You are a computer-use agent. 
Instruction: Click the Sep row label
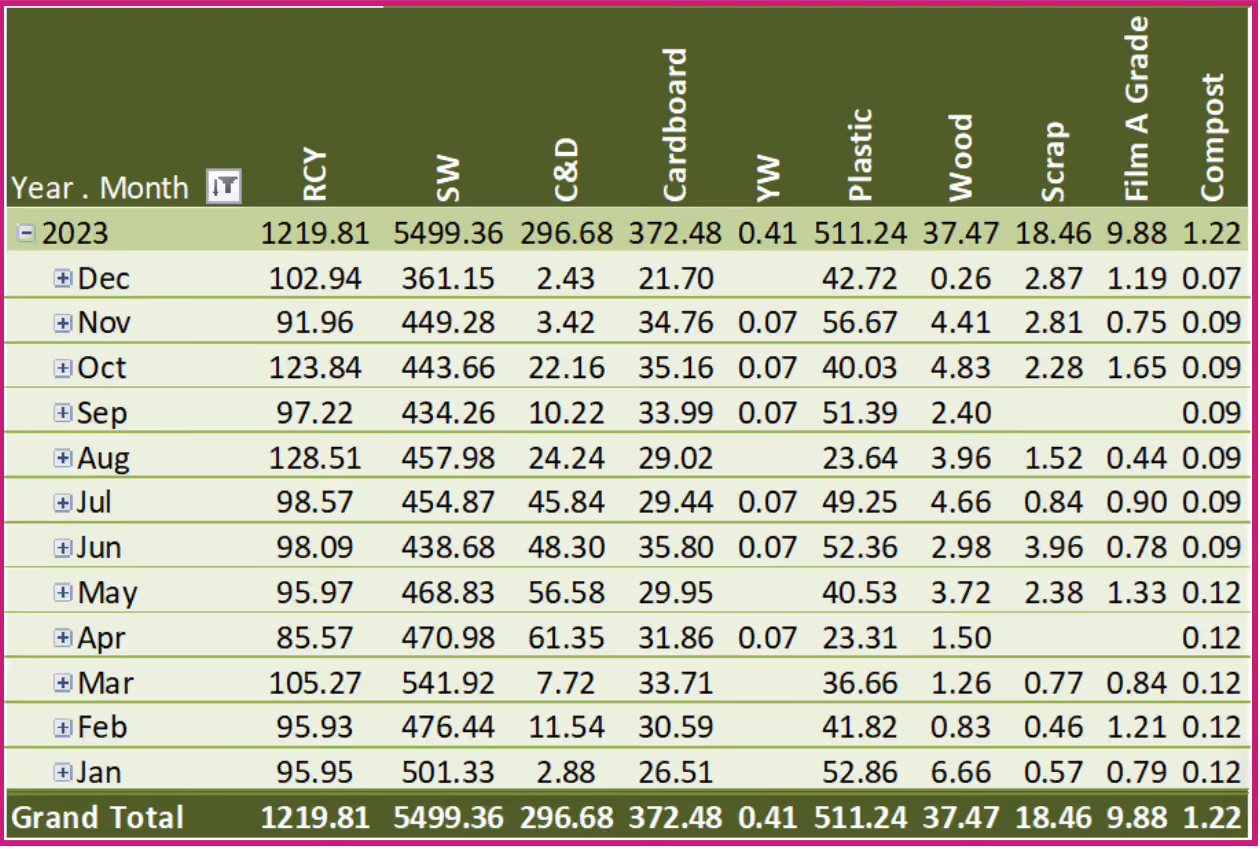tap(102, 412)
